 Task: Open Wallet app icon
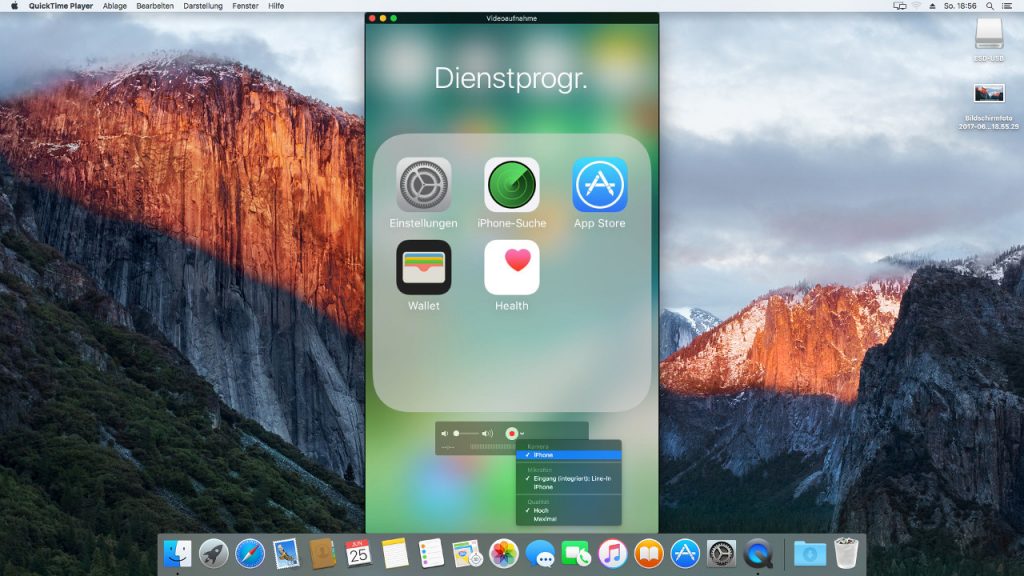click(423, 267)
